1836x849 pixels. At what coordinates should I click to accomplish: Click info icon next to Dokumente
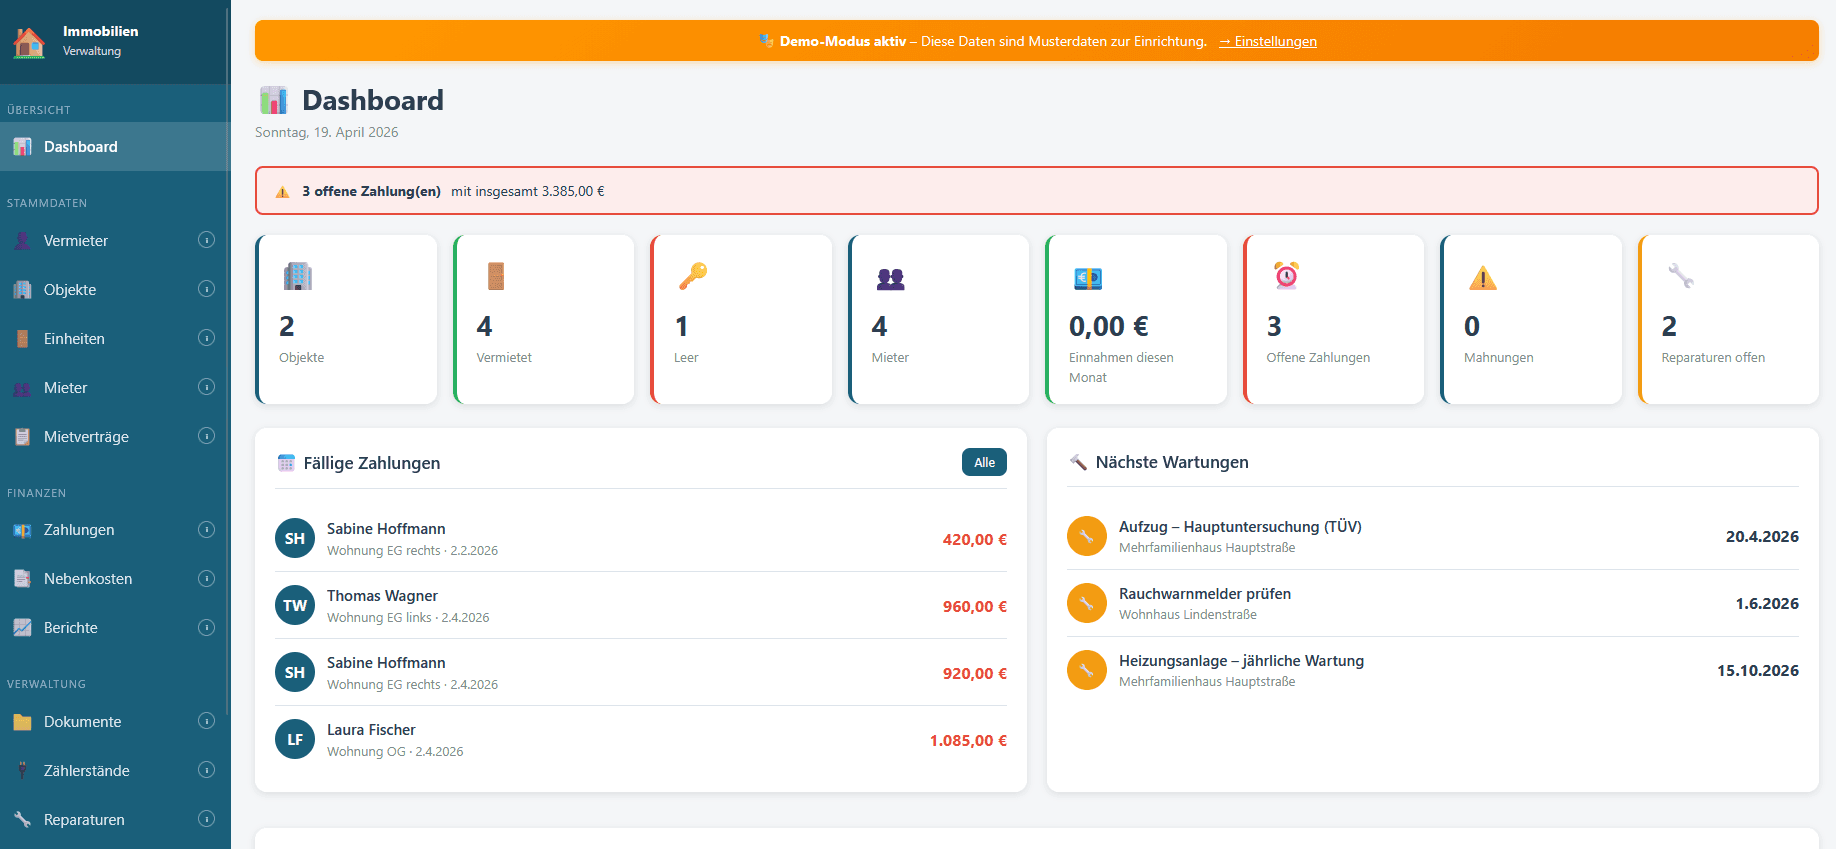pyautogui.click(x=206, y=721)
